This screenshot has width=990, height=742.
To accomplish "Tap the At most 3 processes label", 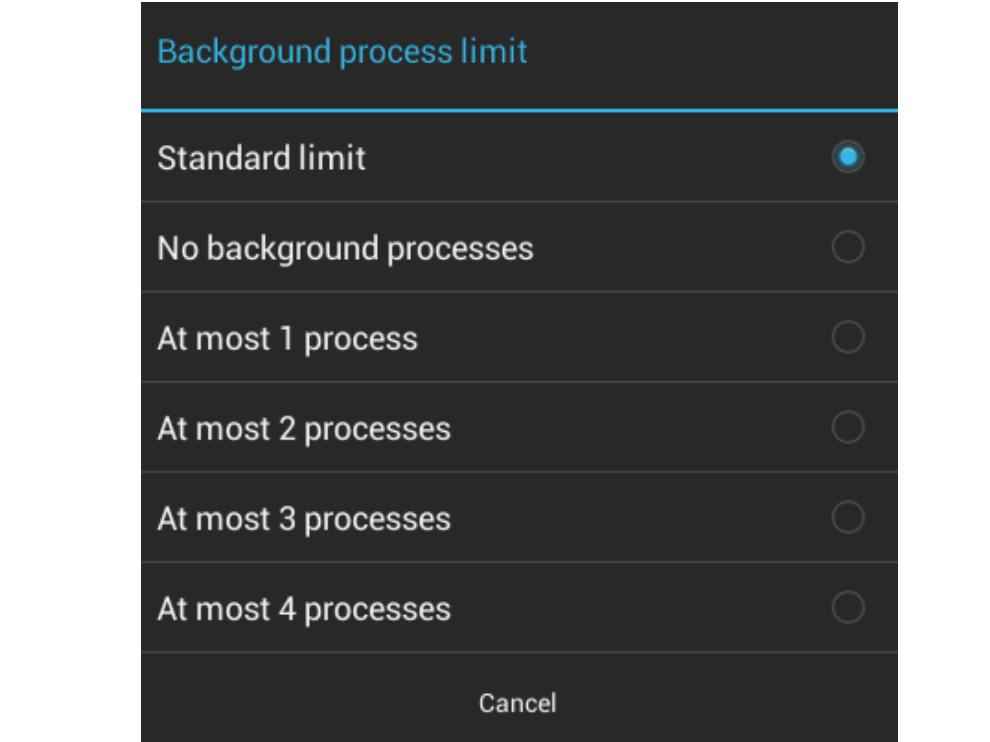I will [304, 520].
